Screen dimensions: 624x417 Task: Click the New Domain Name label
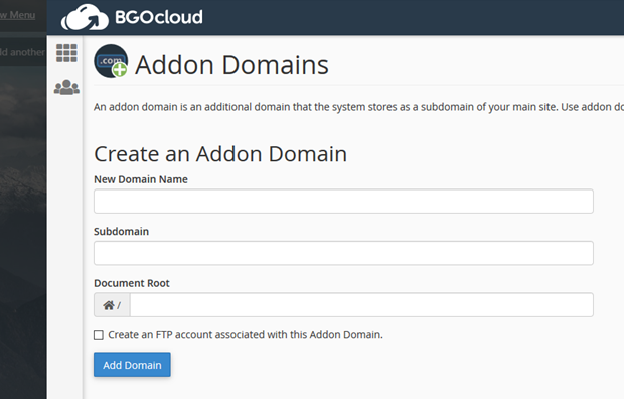[141, 179]
